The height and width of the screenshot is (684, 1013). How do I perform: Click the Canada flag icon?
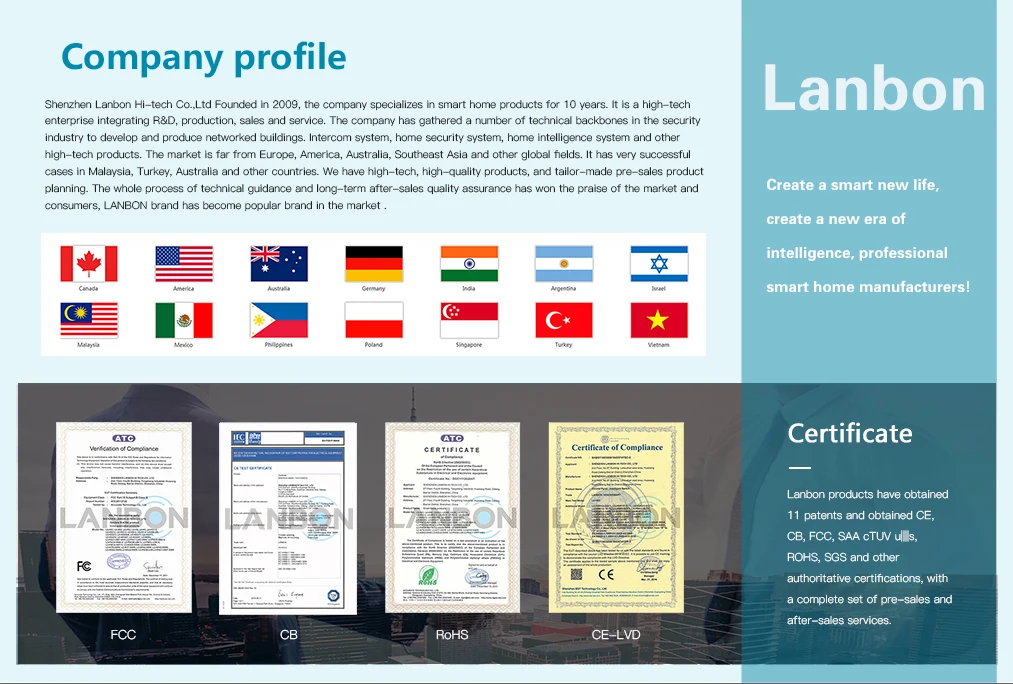89,264
